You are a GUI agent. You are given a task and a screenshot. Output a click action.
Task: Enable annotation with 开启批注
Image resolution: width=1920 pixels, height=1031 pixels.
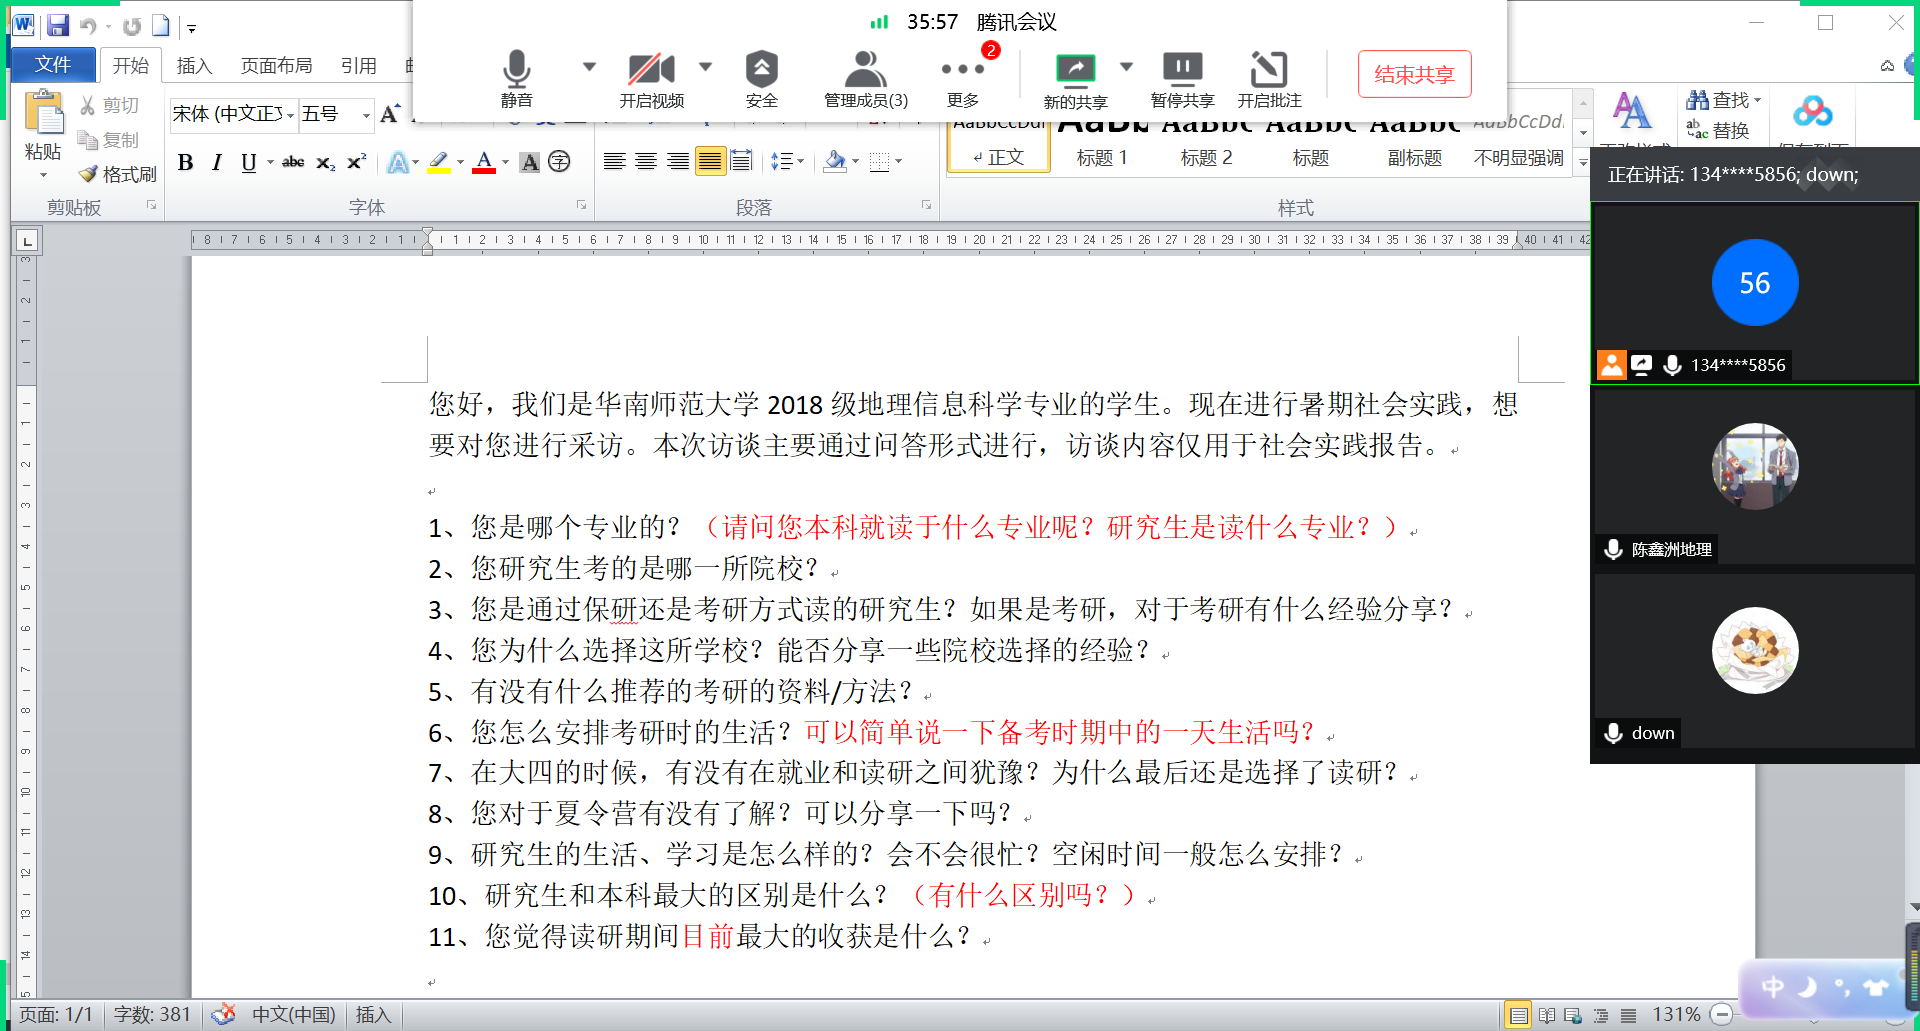point(1269,79)
